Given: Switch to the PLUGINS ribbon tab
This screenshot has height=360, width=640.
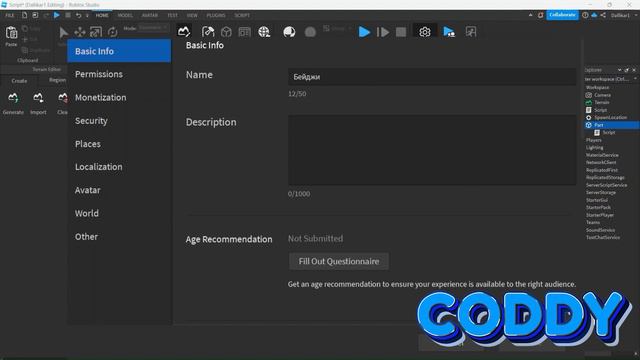Looking at the screenshot, I should [216, 15].
